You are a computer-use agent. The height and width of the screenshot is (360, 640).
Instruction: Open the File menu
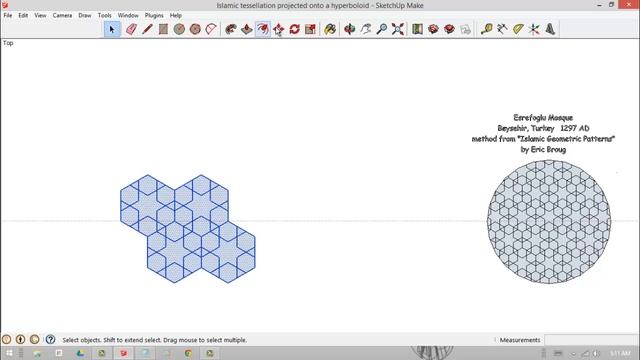(x=8, y=15)
